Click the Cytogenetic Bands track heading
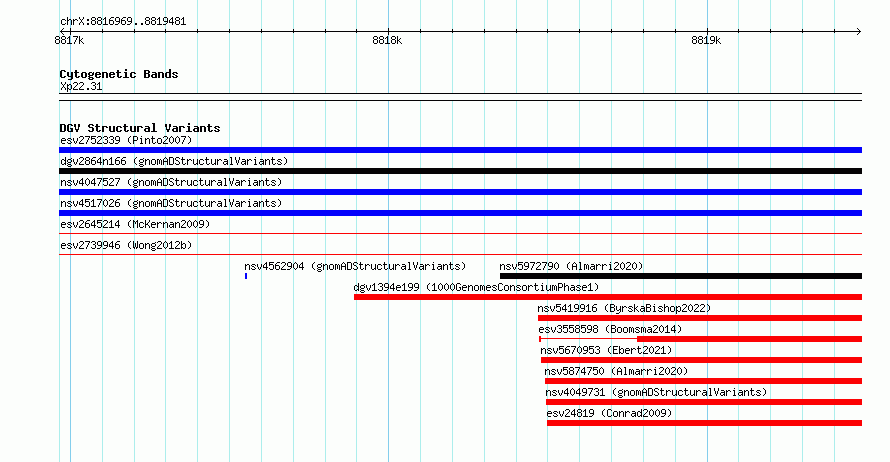Image resolution: width=890 pixels, height=462 pixels. click(119, 74)
